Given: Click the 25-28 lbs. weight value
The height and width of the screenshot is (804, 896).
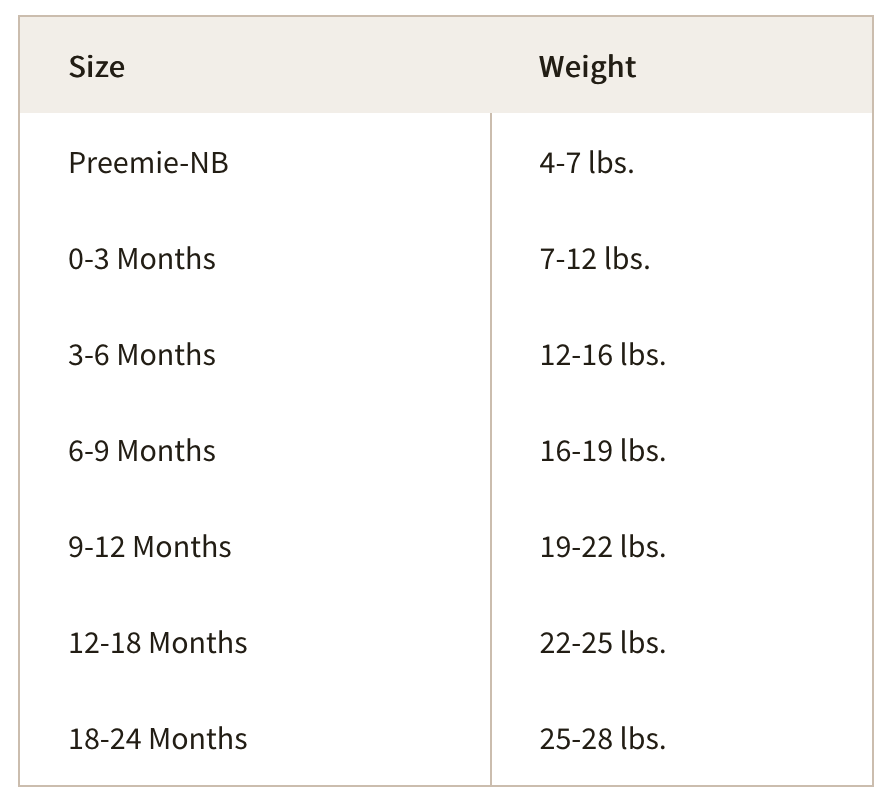Looking at the screenshot, I should tap(603, 739).
